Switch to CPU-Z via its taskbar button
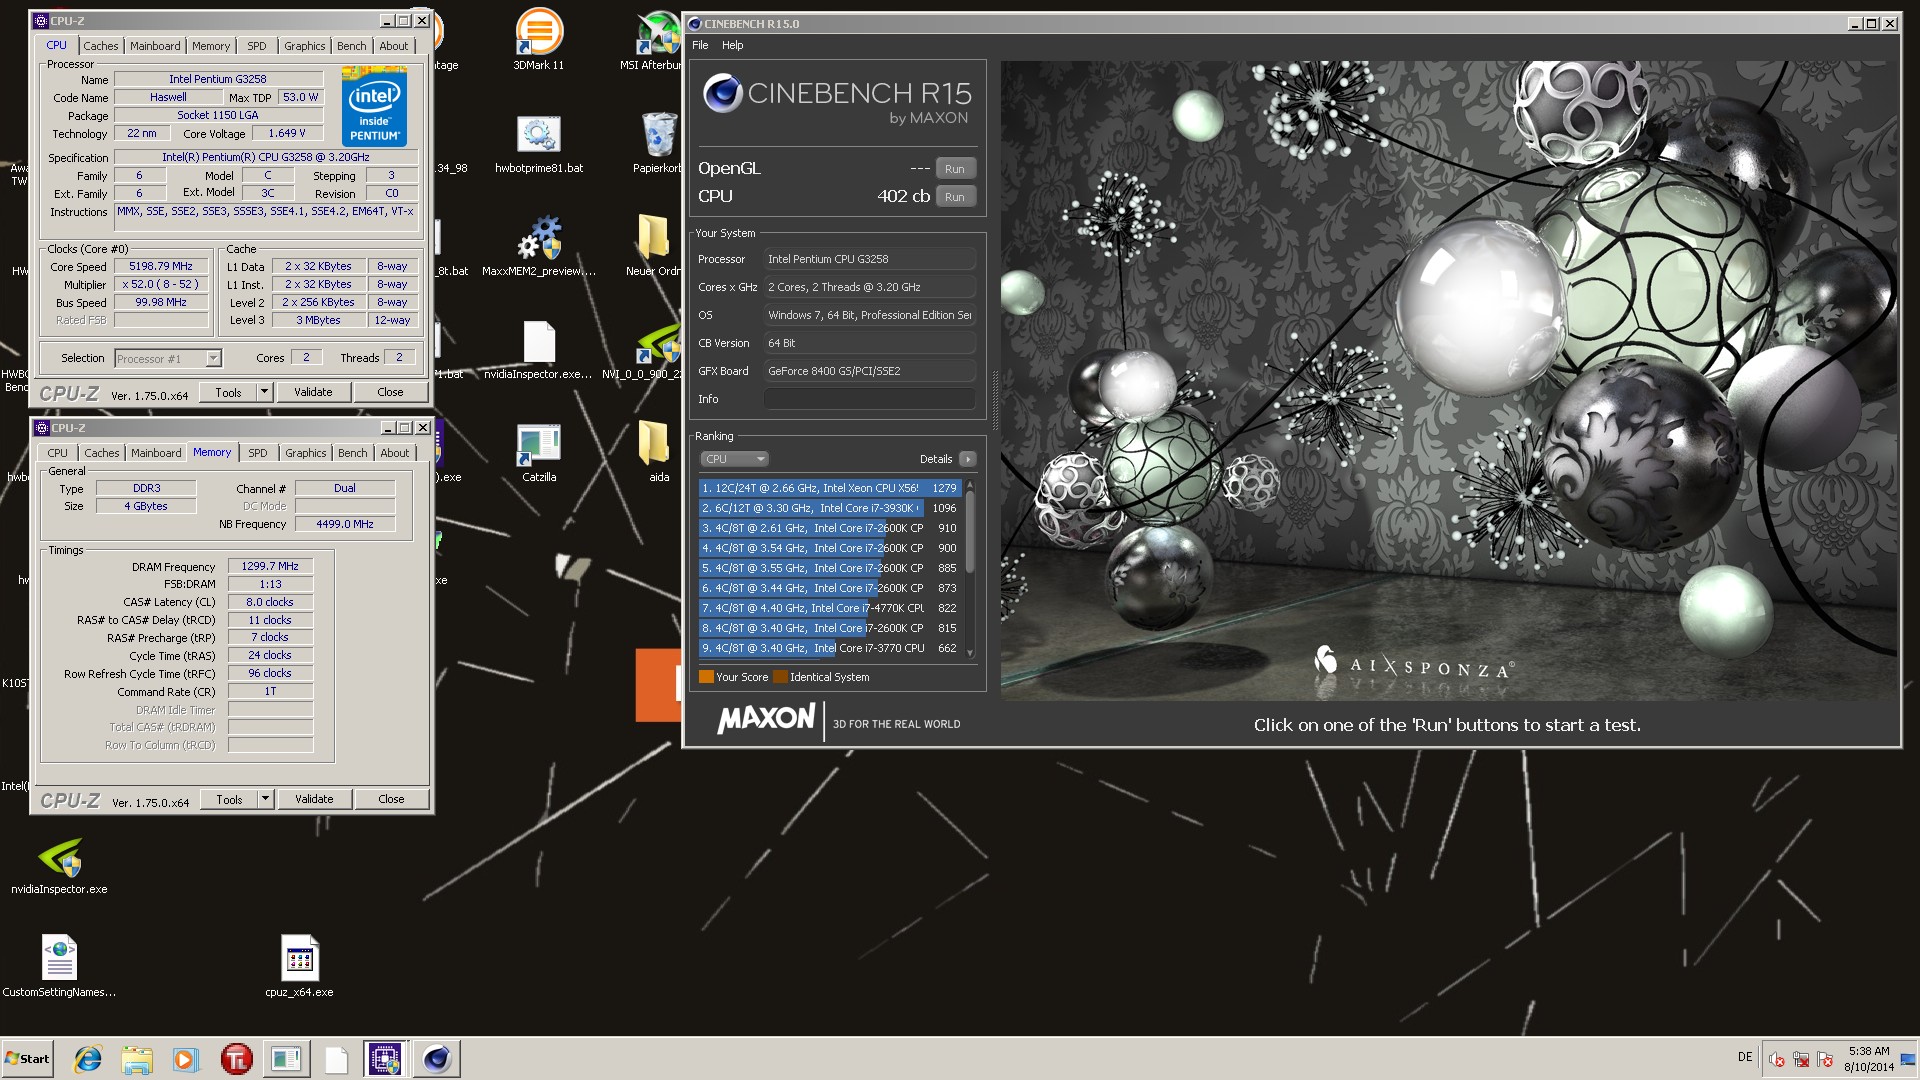The width and height of the screenshot is (1920, 1080). point(385,1059)
